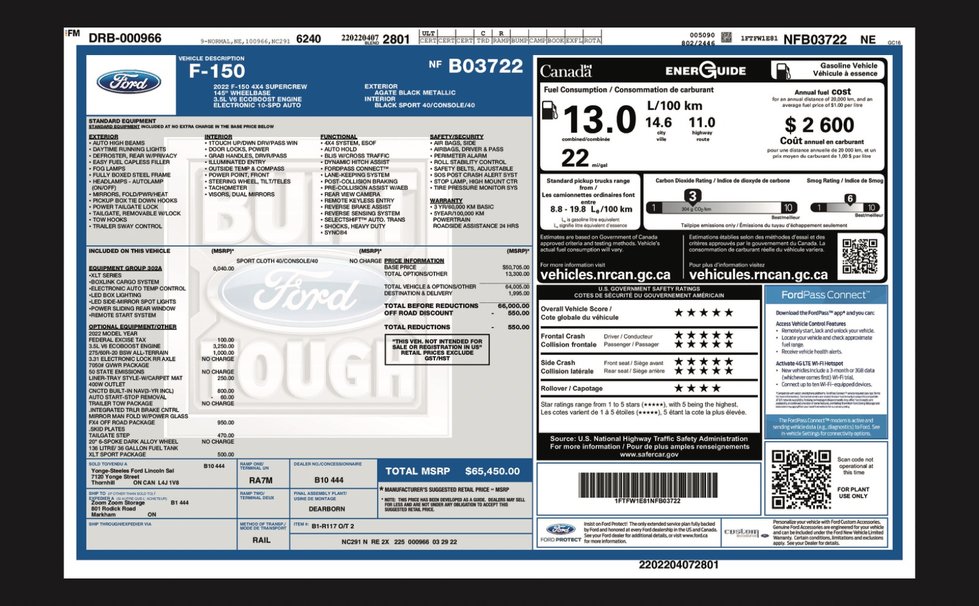Click the Total Reductions line
The image size is (979, 606).
click(456, 327)
